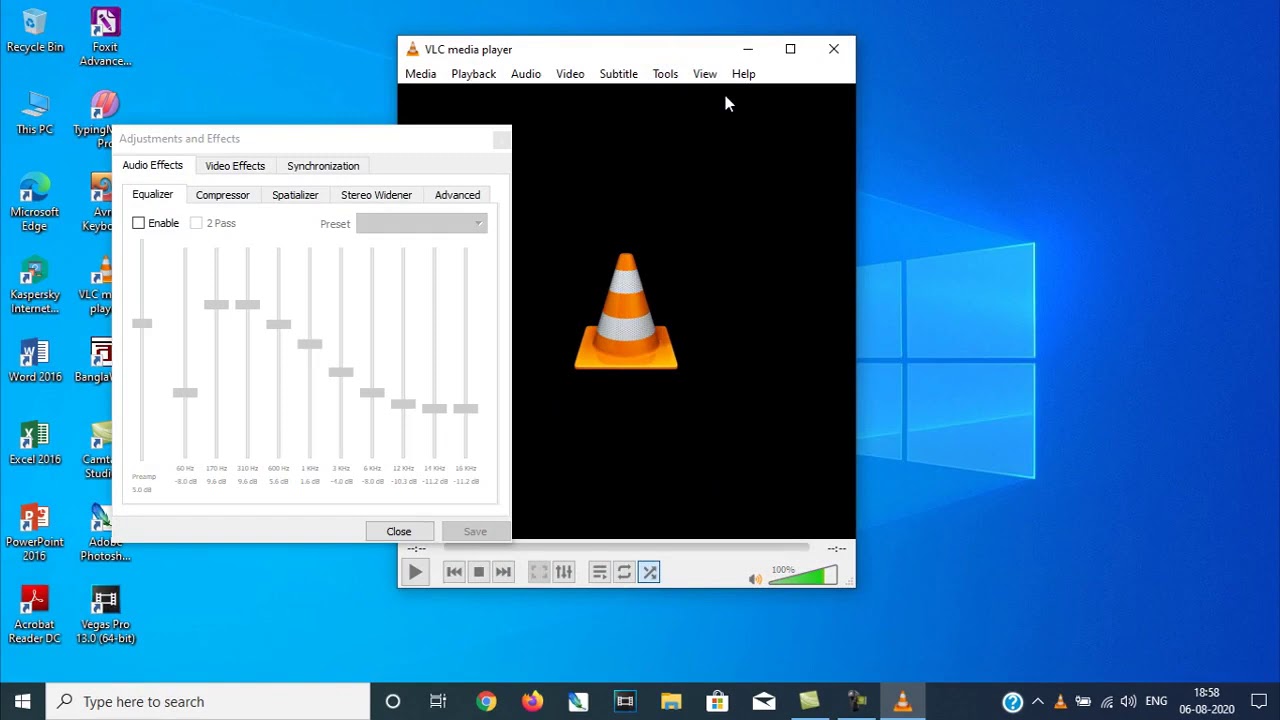Viewport: 1280px width, 720px height.
Task: Select the Advanced sub-tab
Action: [457, 195]
